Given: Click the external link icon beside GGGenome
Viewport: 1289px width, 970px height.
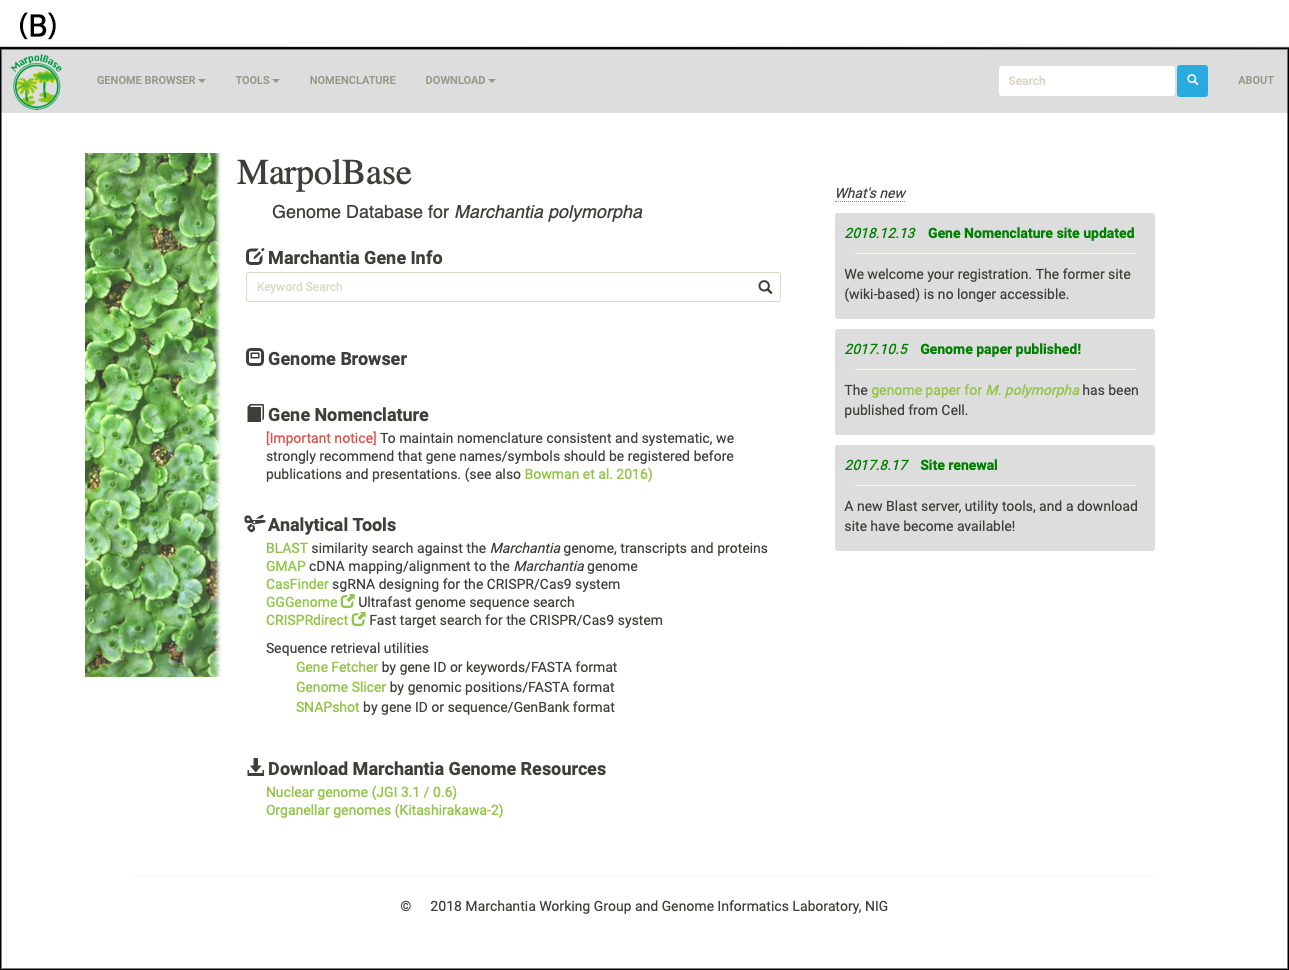Looking at the screenshot, I should coord(348,602).
